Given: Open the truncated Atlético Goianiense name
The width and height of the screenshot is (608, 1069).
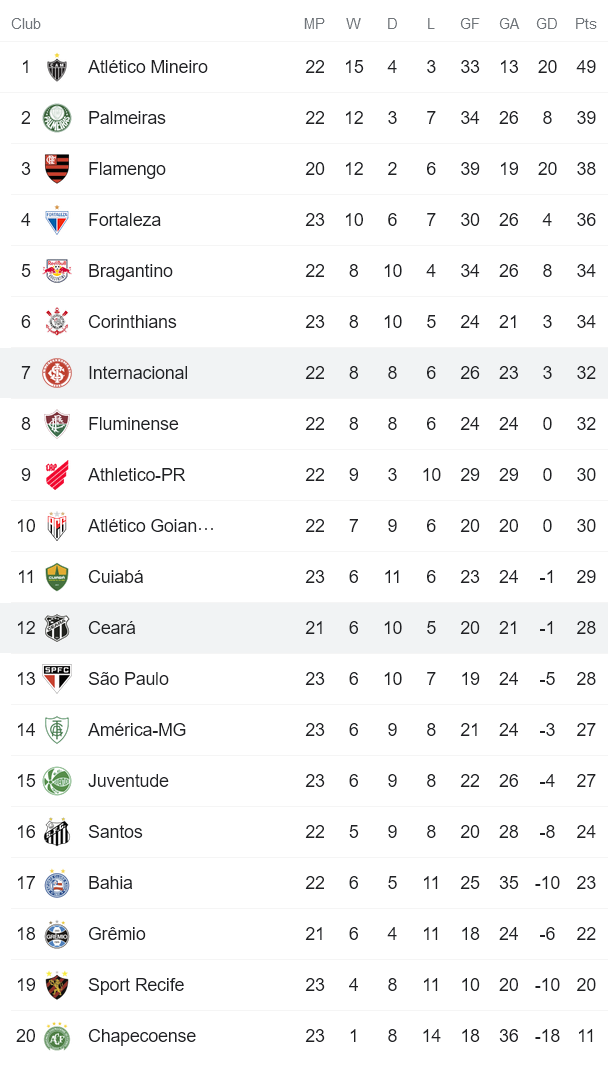Looking at the screenshot, I should (x=150, y=526).
